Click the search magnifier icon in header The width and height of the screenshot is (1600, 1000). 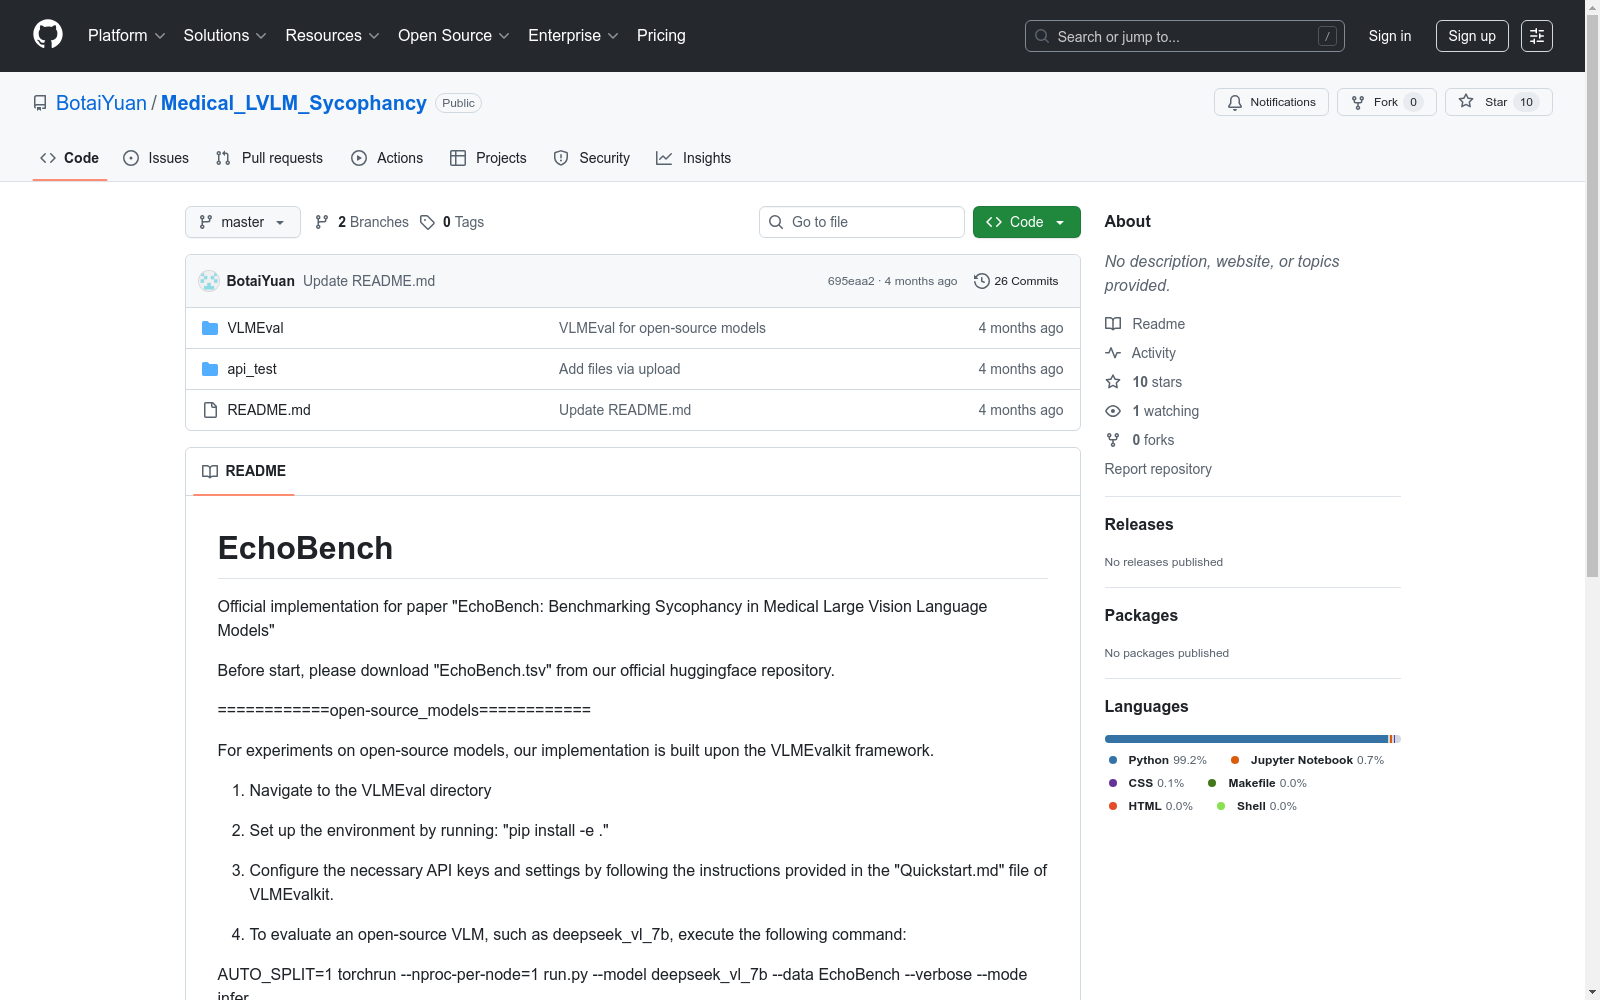click(1042, 36)
